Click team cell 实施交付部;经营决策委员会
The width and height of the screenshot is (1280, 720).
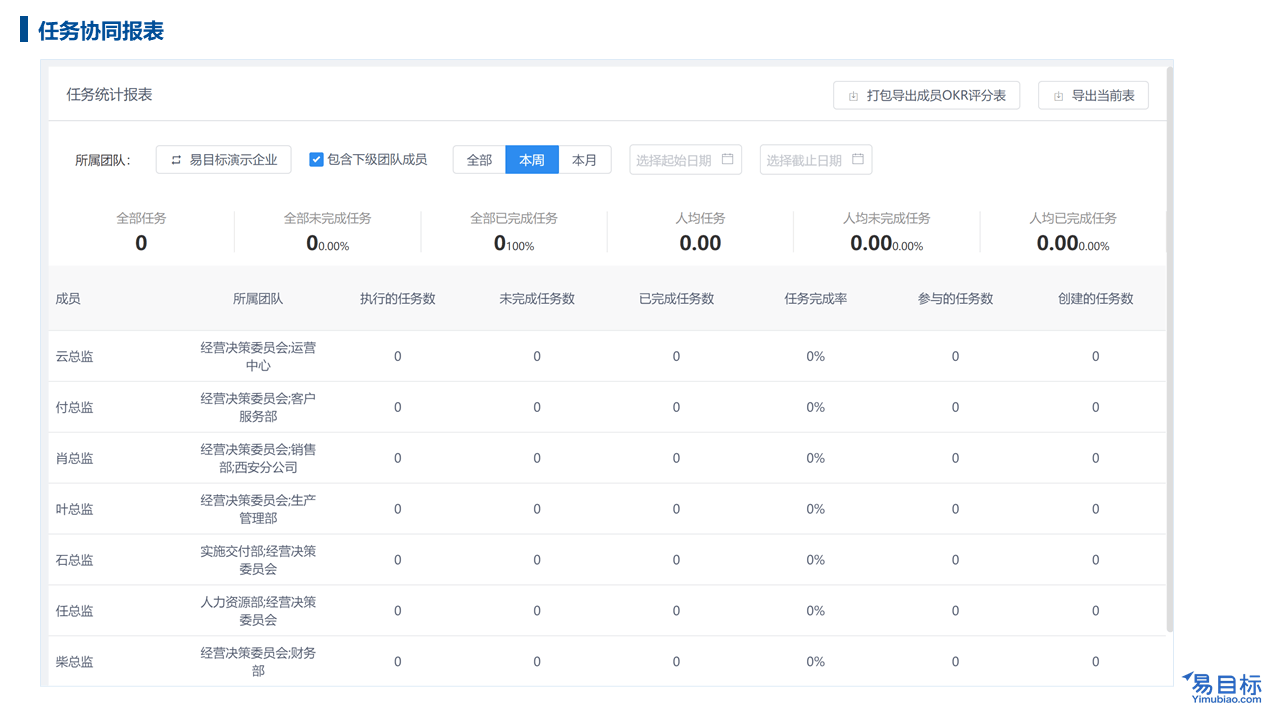[258, 560]
